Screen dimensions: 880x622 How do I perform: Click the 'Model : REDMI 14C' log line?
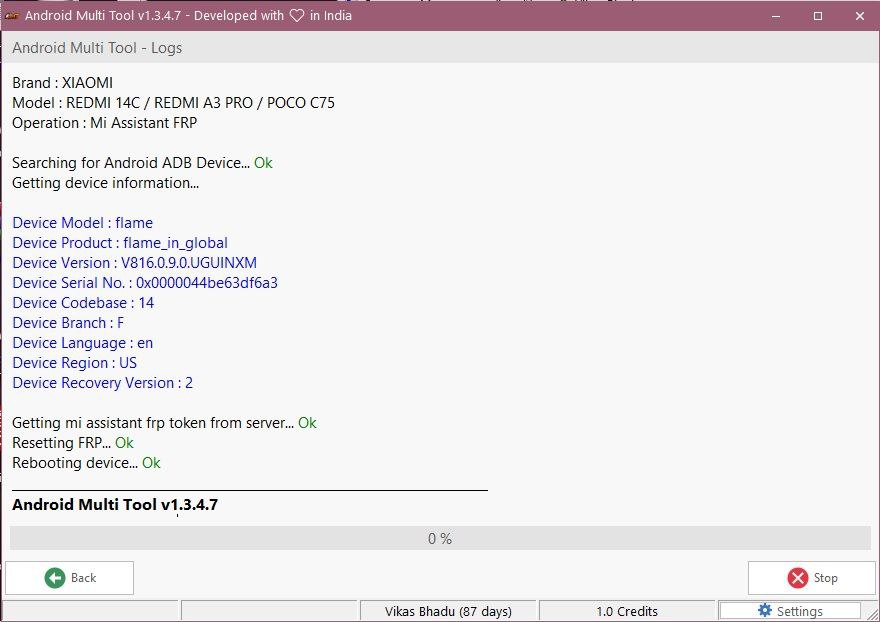click(173, 103)
